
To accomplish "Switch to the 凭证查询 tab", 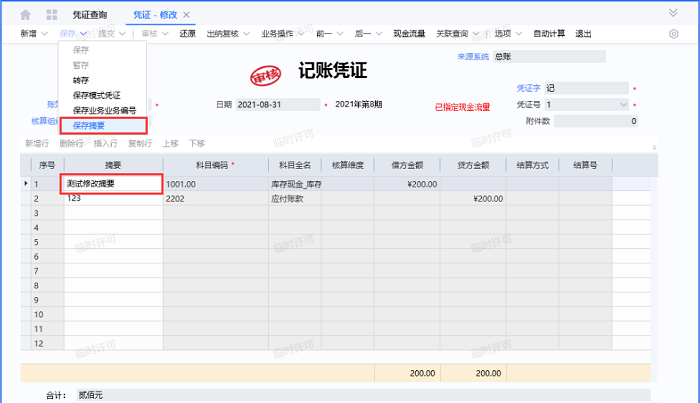I will click(x=89, y=15).
